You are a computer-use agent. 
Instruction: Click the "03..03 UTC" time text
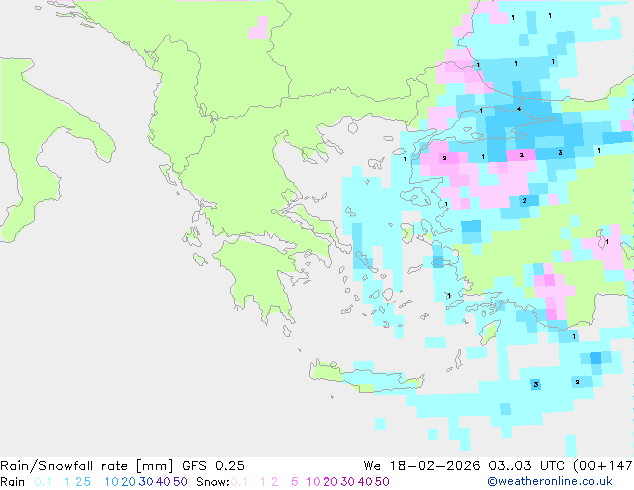click(x=527, y=466)
